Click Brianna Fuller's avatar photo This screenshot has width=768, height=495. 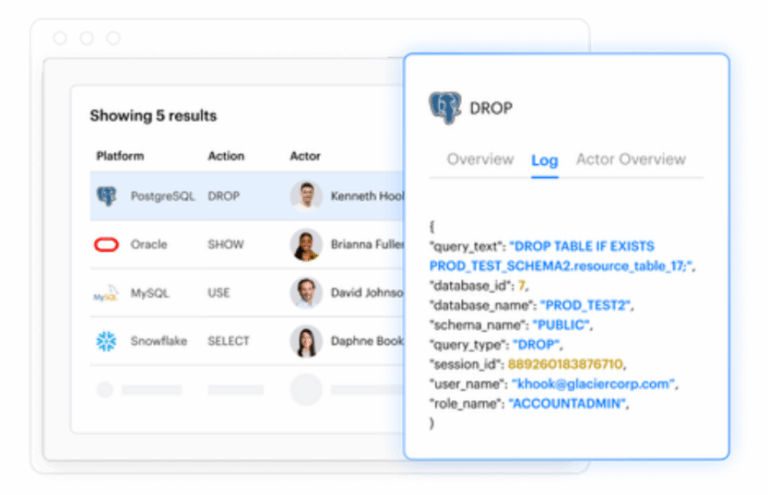[306, 244]
